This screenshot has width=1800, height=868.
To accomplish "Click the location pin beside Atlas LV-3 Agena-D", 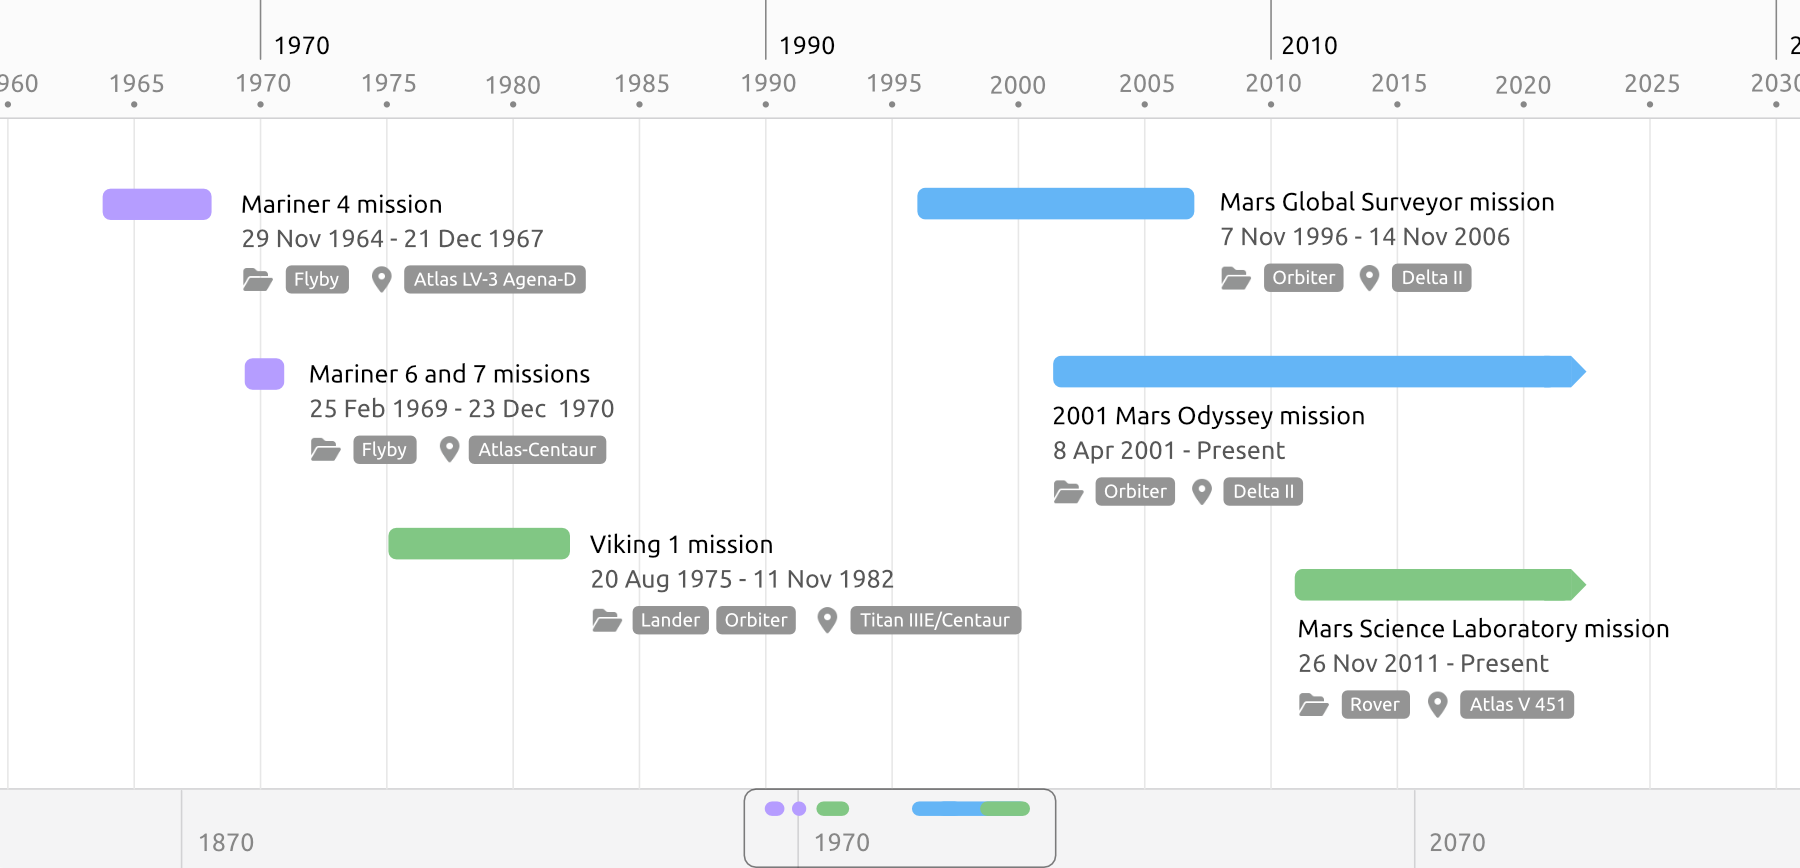I will (x=381, y=279).
